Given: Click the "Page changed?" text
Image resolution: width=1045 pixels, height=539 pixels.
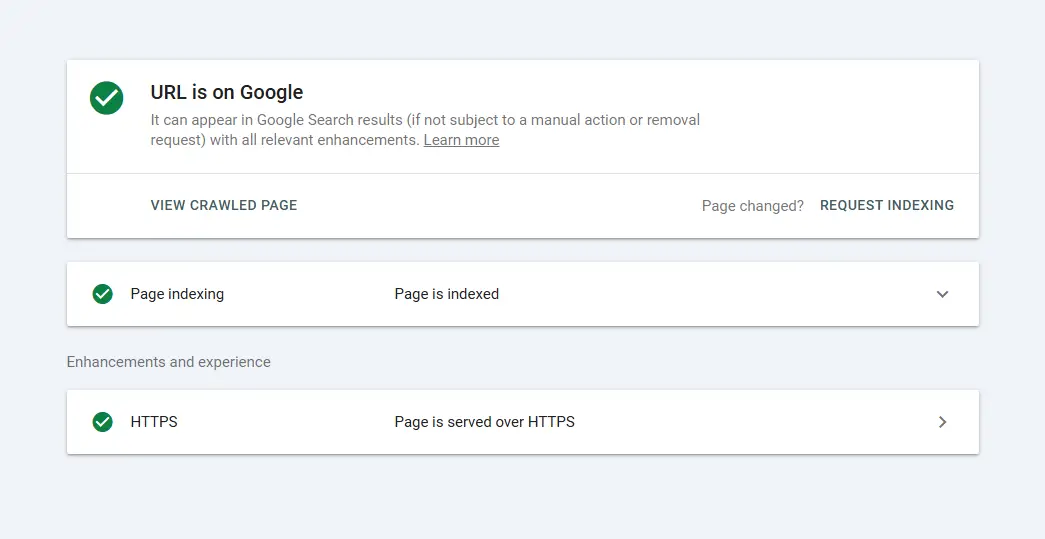Looking at the screenshot, I should click(752, 206).
